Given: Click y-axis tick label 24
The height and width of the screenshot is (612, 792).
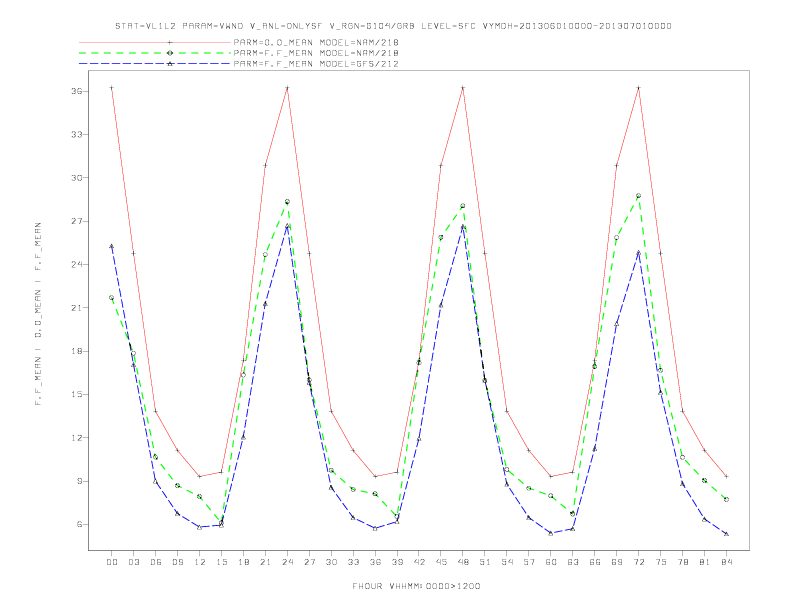Looking at the screenshot, I should coord(77,265).
